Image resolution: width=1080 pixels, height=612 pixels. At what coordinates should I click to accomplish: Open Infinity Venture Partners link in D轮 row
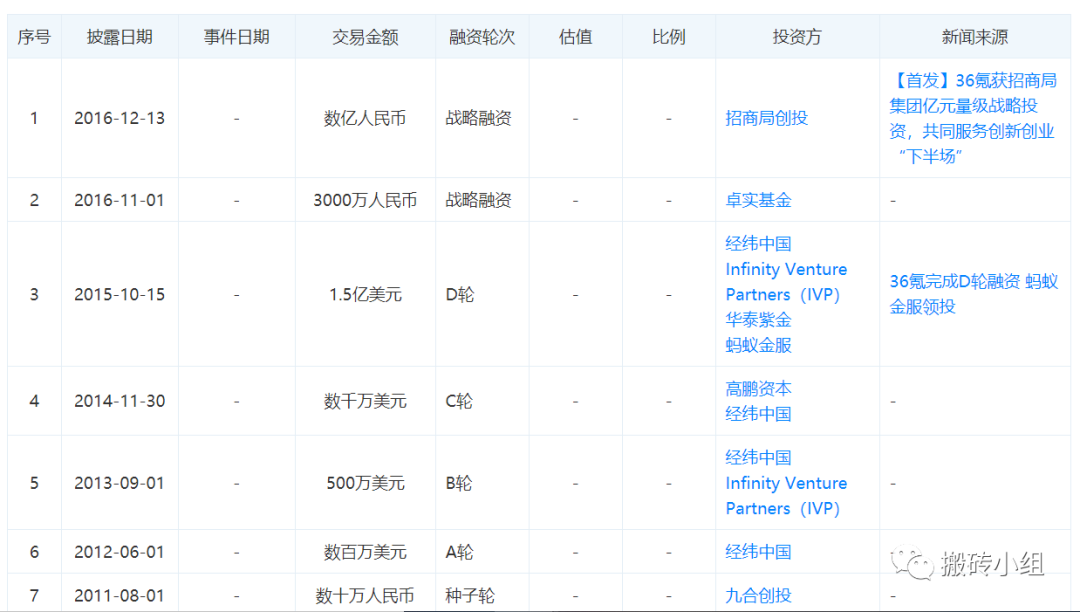[x=786, y=282]
